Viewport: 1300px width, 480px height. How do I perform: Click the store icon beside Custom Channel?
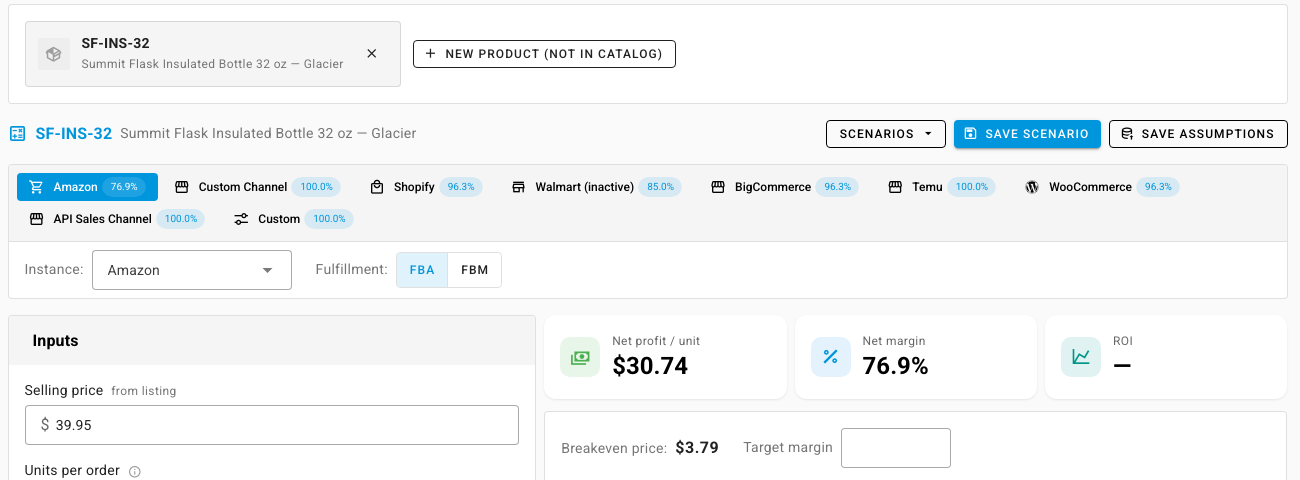pyautogui.click(x=182, y=187)
